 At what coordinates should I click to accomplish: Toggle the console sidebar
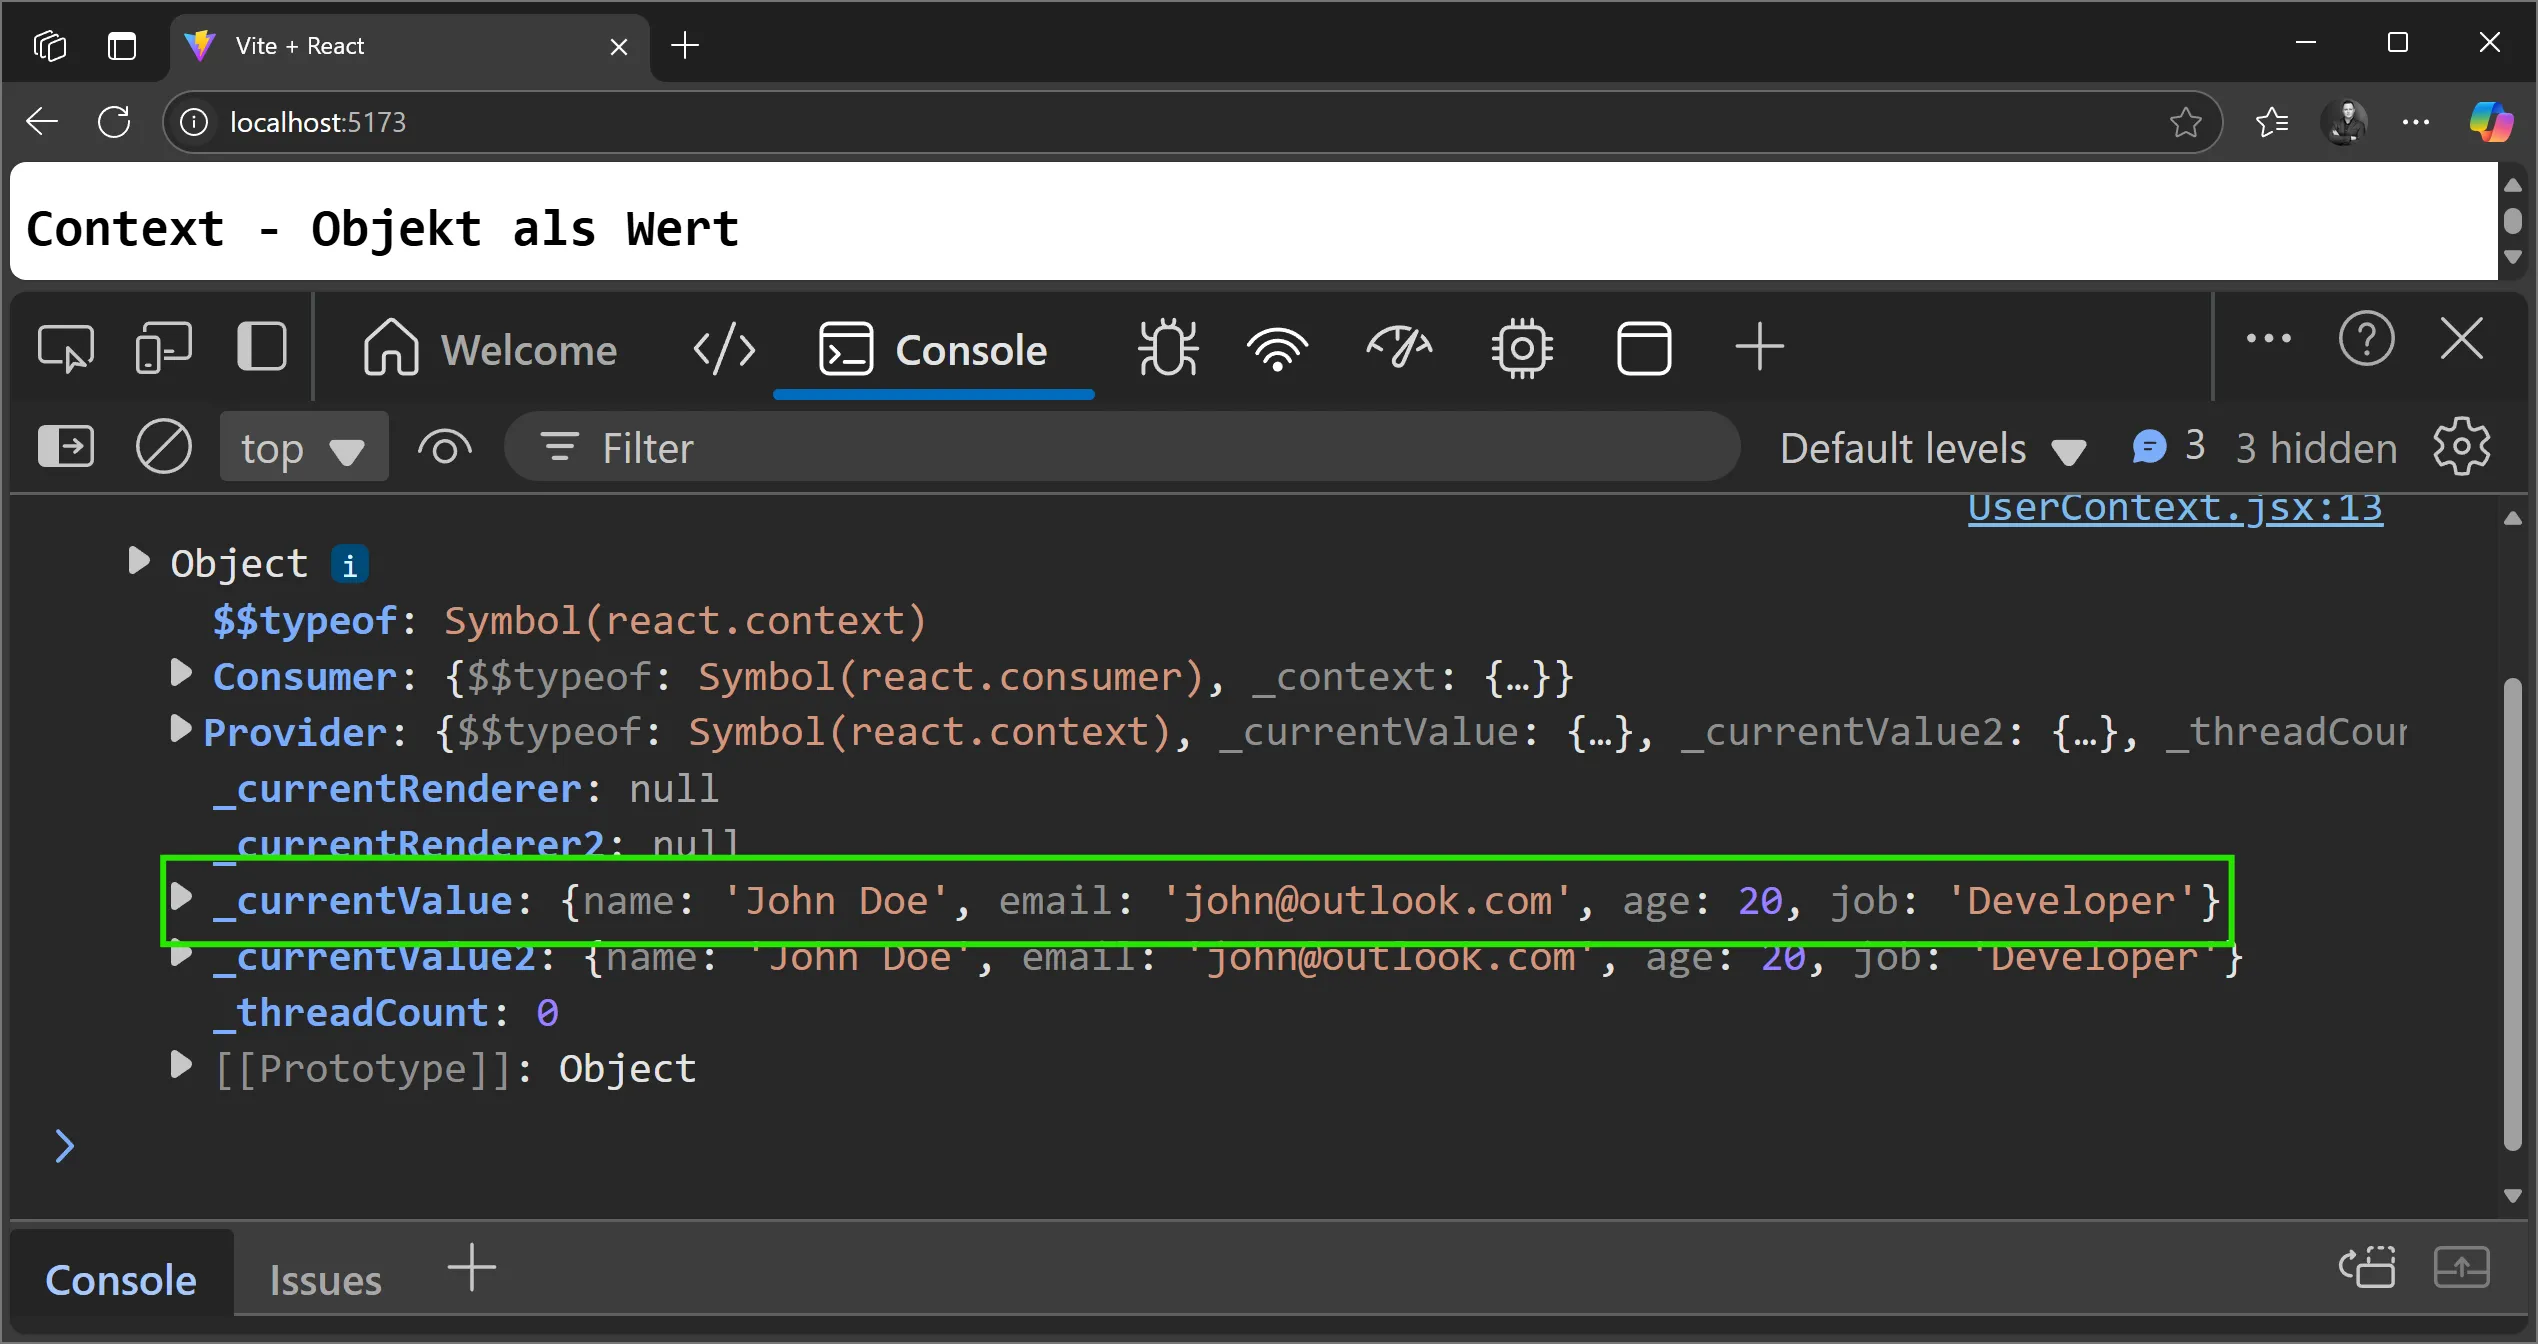(x=66, y=446)
